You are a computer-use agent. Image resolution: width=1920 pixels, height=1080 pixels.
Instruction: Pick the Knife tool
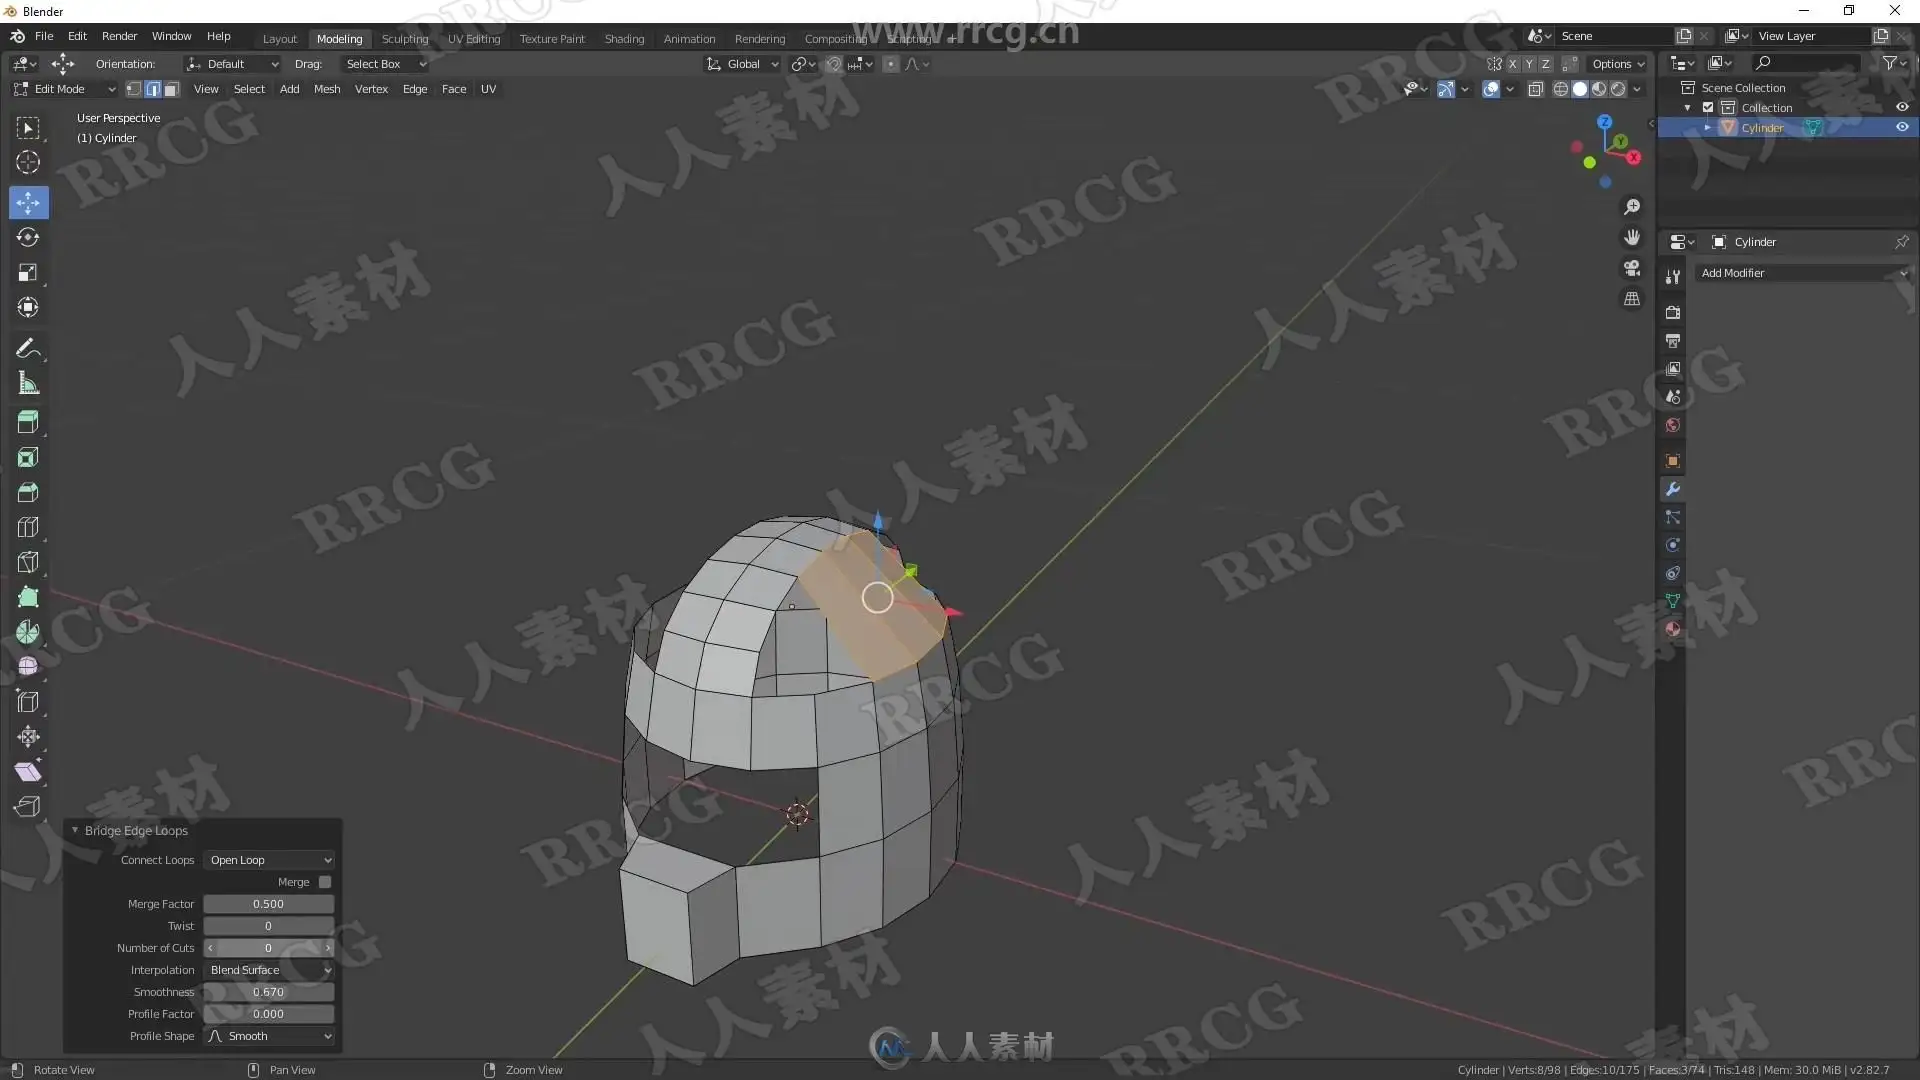pos(28,562)
